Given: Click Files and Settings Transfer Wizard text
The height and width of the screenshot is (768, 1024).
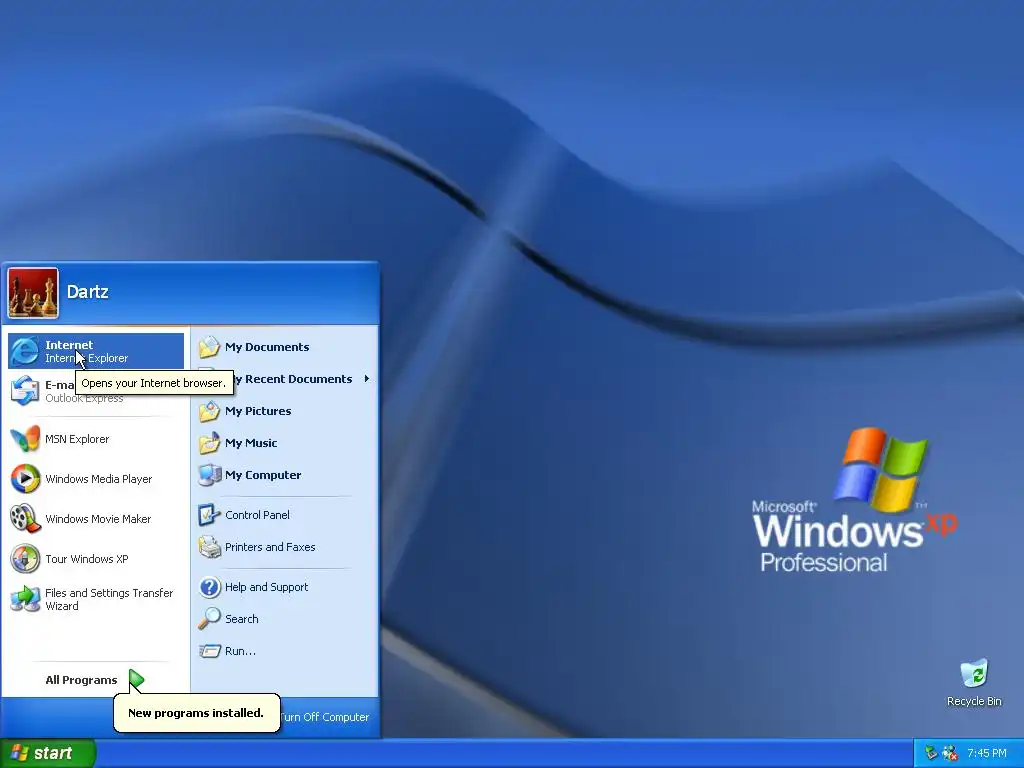Looking at the screenshot, I should click(x=109, y=599).
